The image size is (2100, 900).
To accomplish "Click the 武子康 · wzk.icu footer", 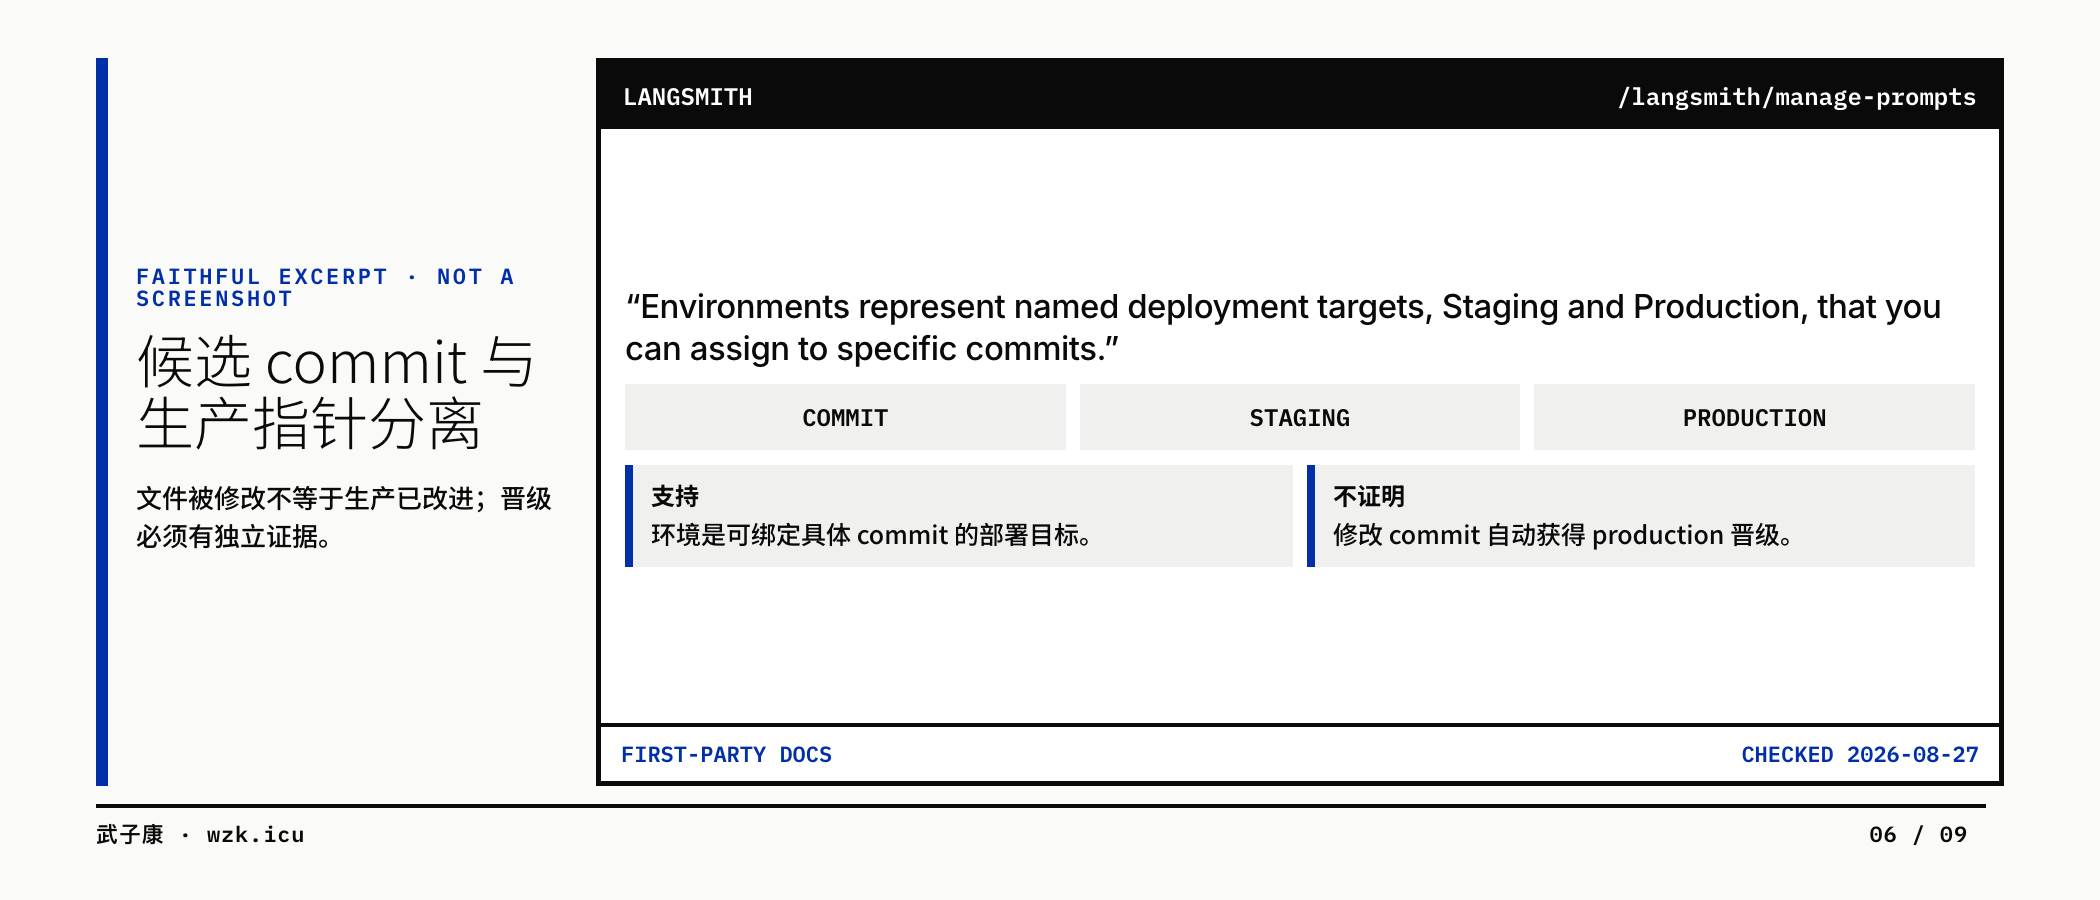I will [200, 835].
